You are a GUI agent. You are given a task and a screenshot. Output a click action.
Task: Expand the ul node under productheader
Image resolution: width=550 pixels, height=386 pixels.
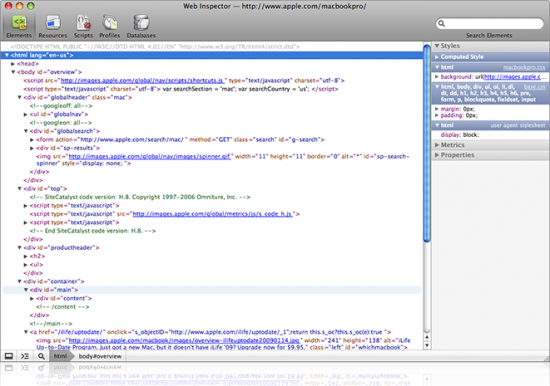tap(26, 265)
